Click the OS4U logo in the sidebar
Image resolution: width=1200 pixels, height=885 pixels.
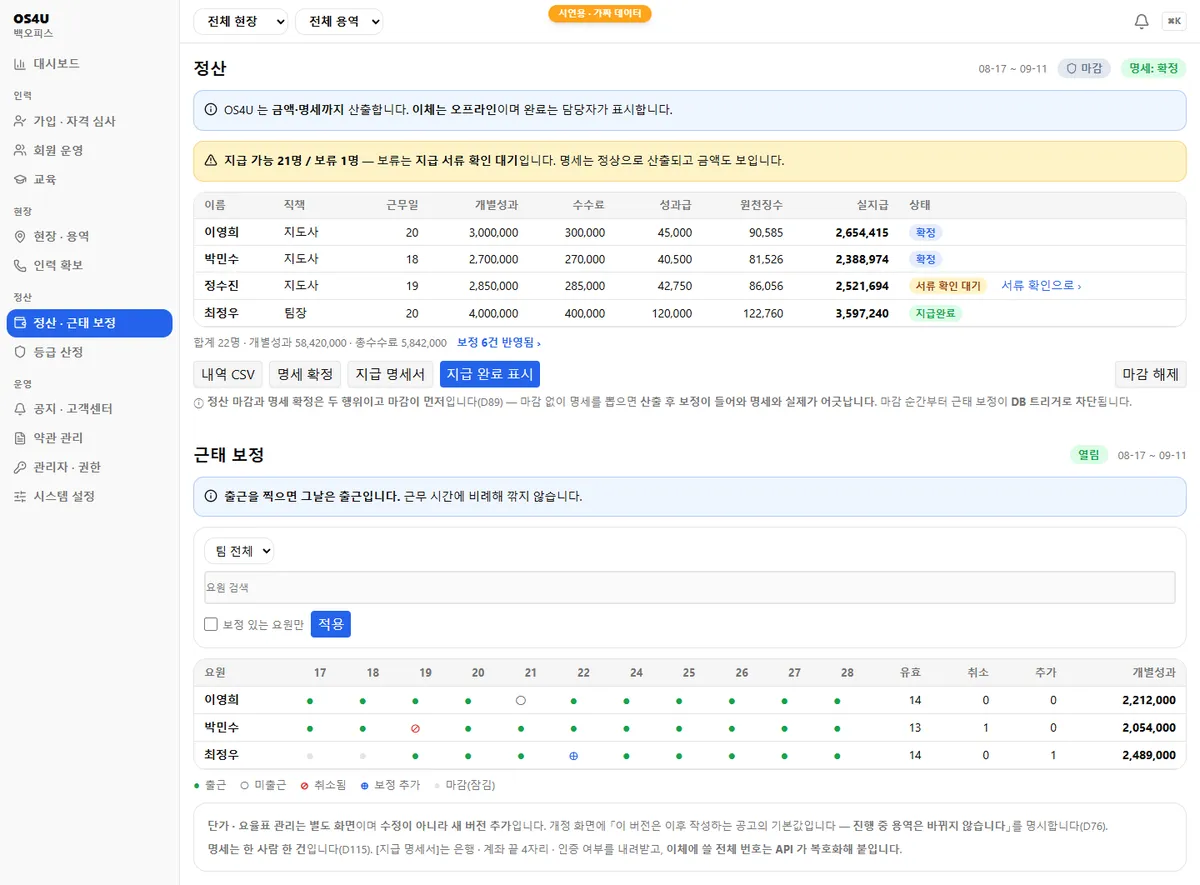[x=33, y=18]
